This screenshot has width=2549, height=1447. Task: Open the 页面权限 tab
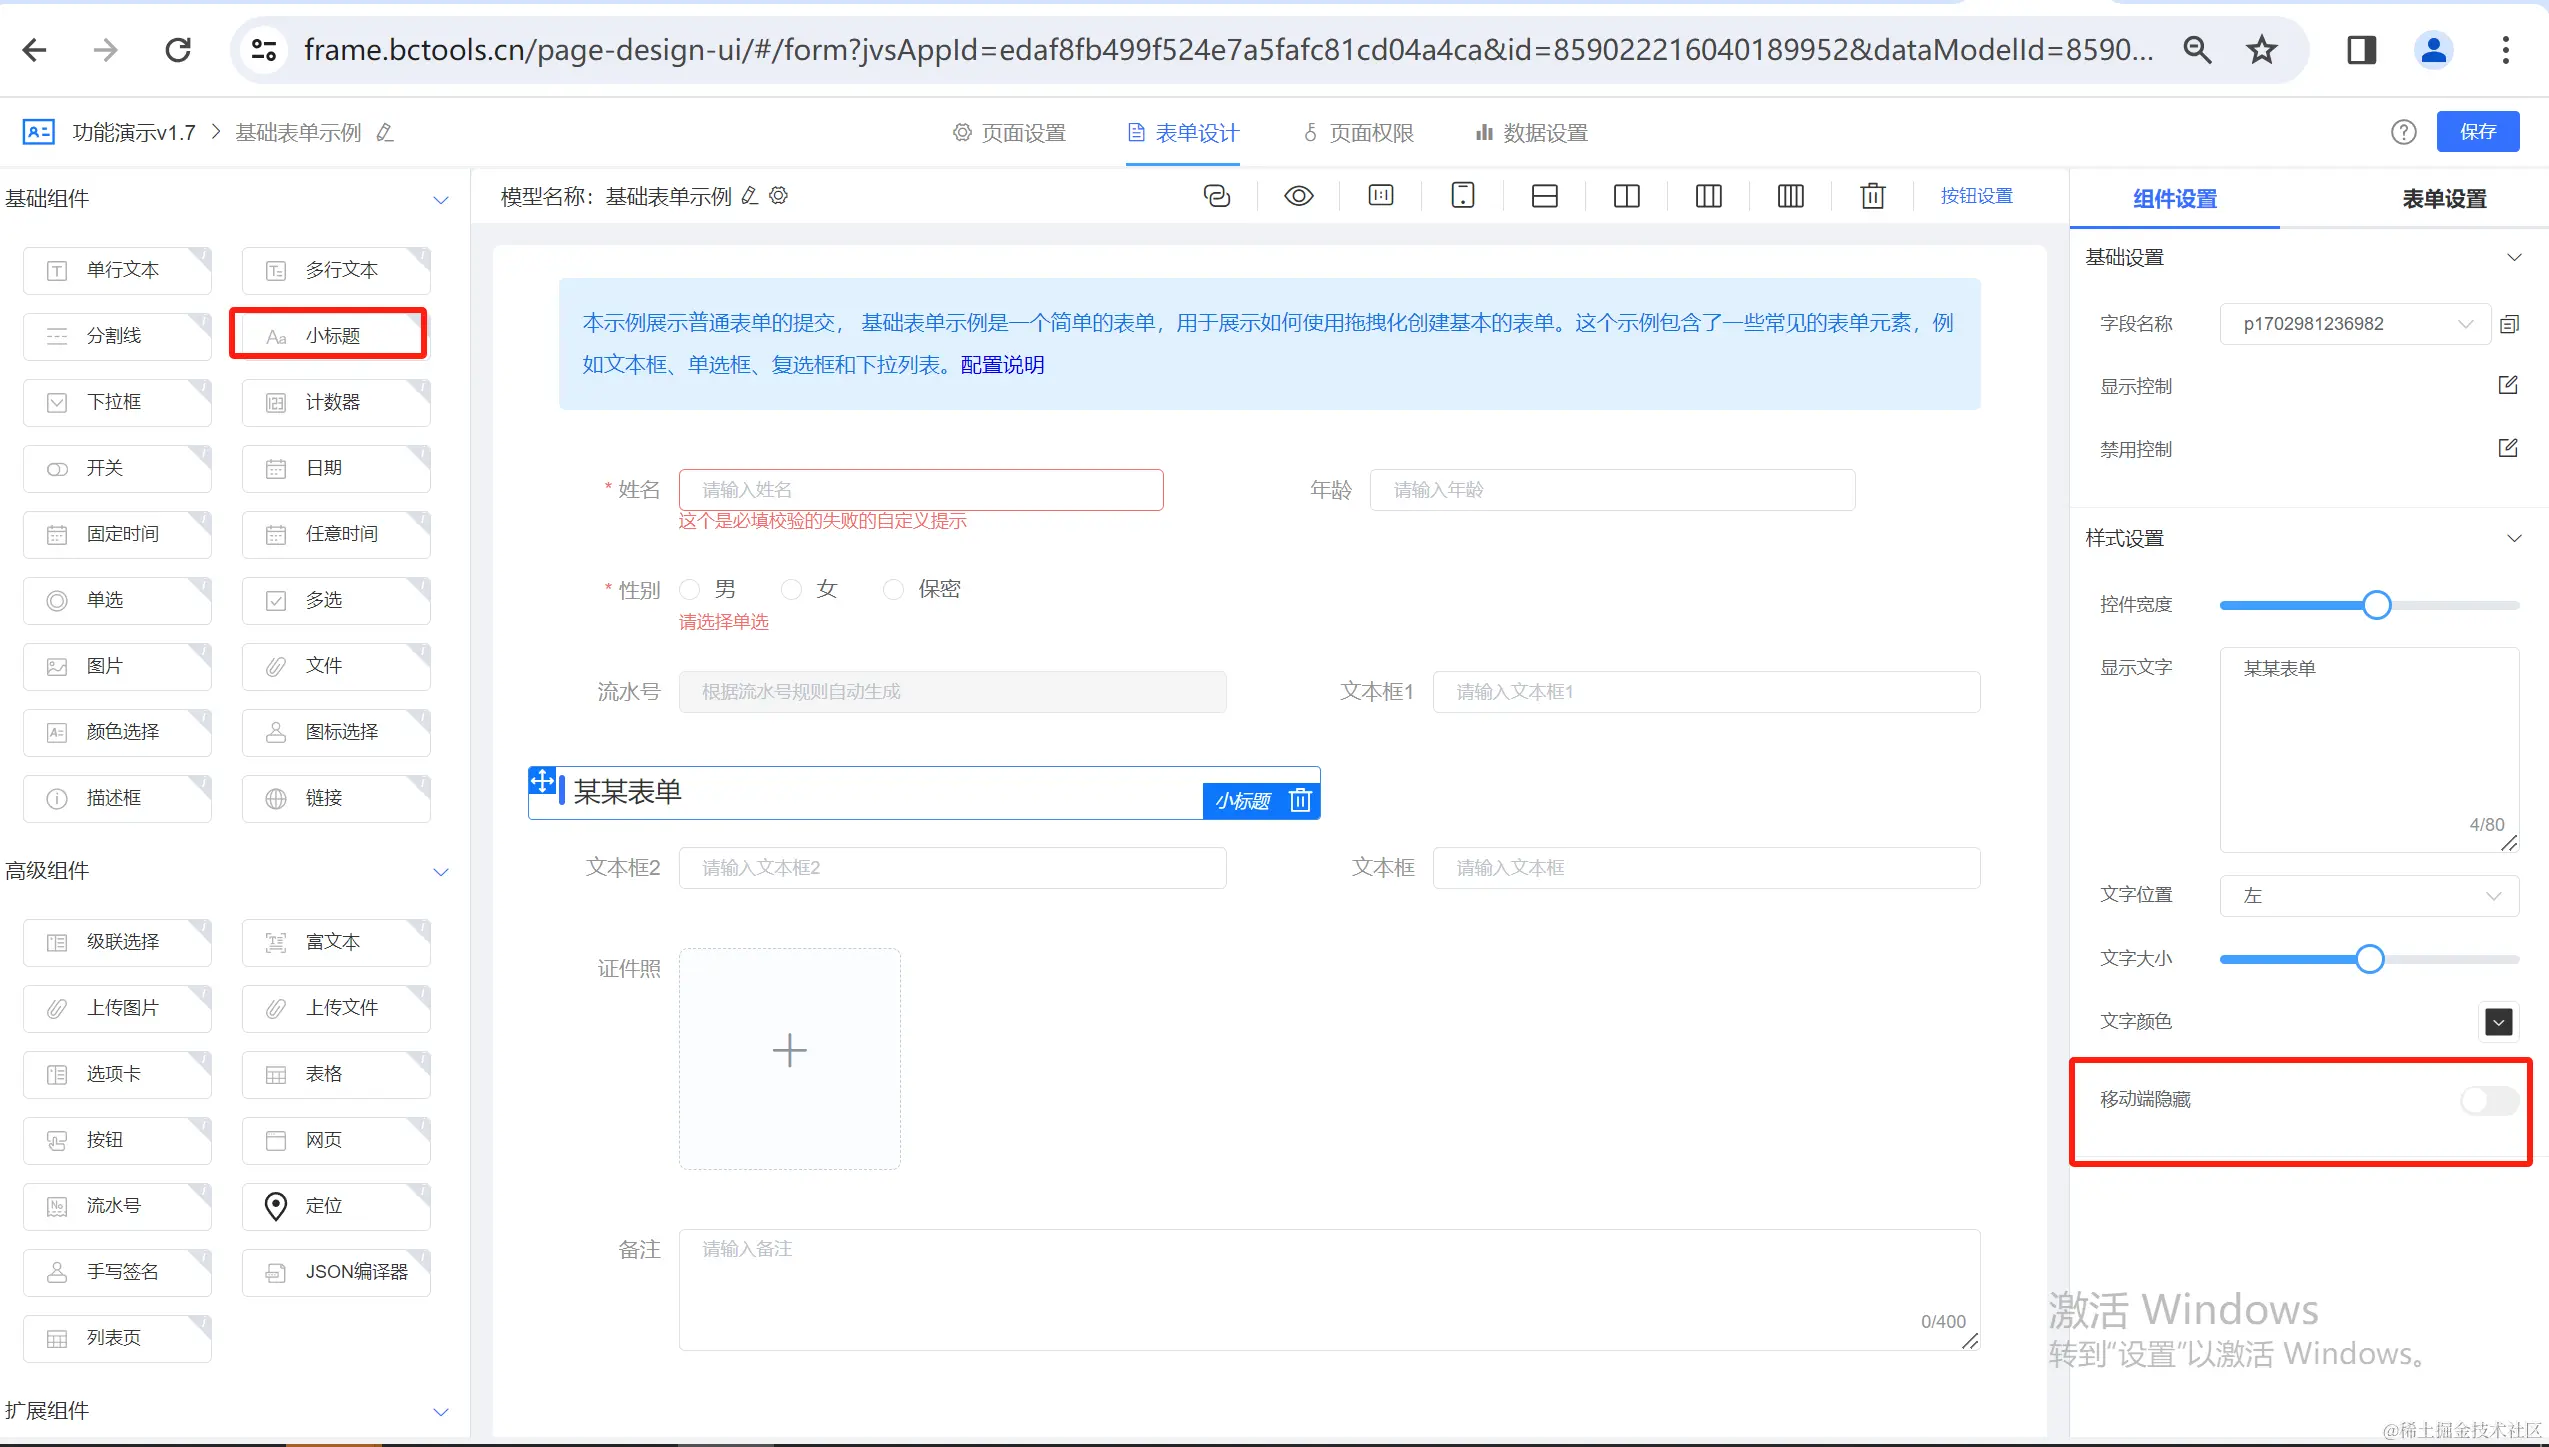coord(1358,133)
